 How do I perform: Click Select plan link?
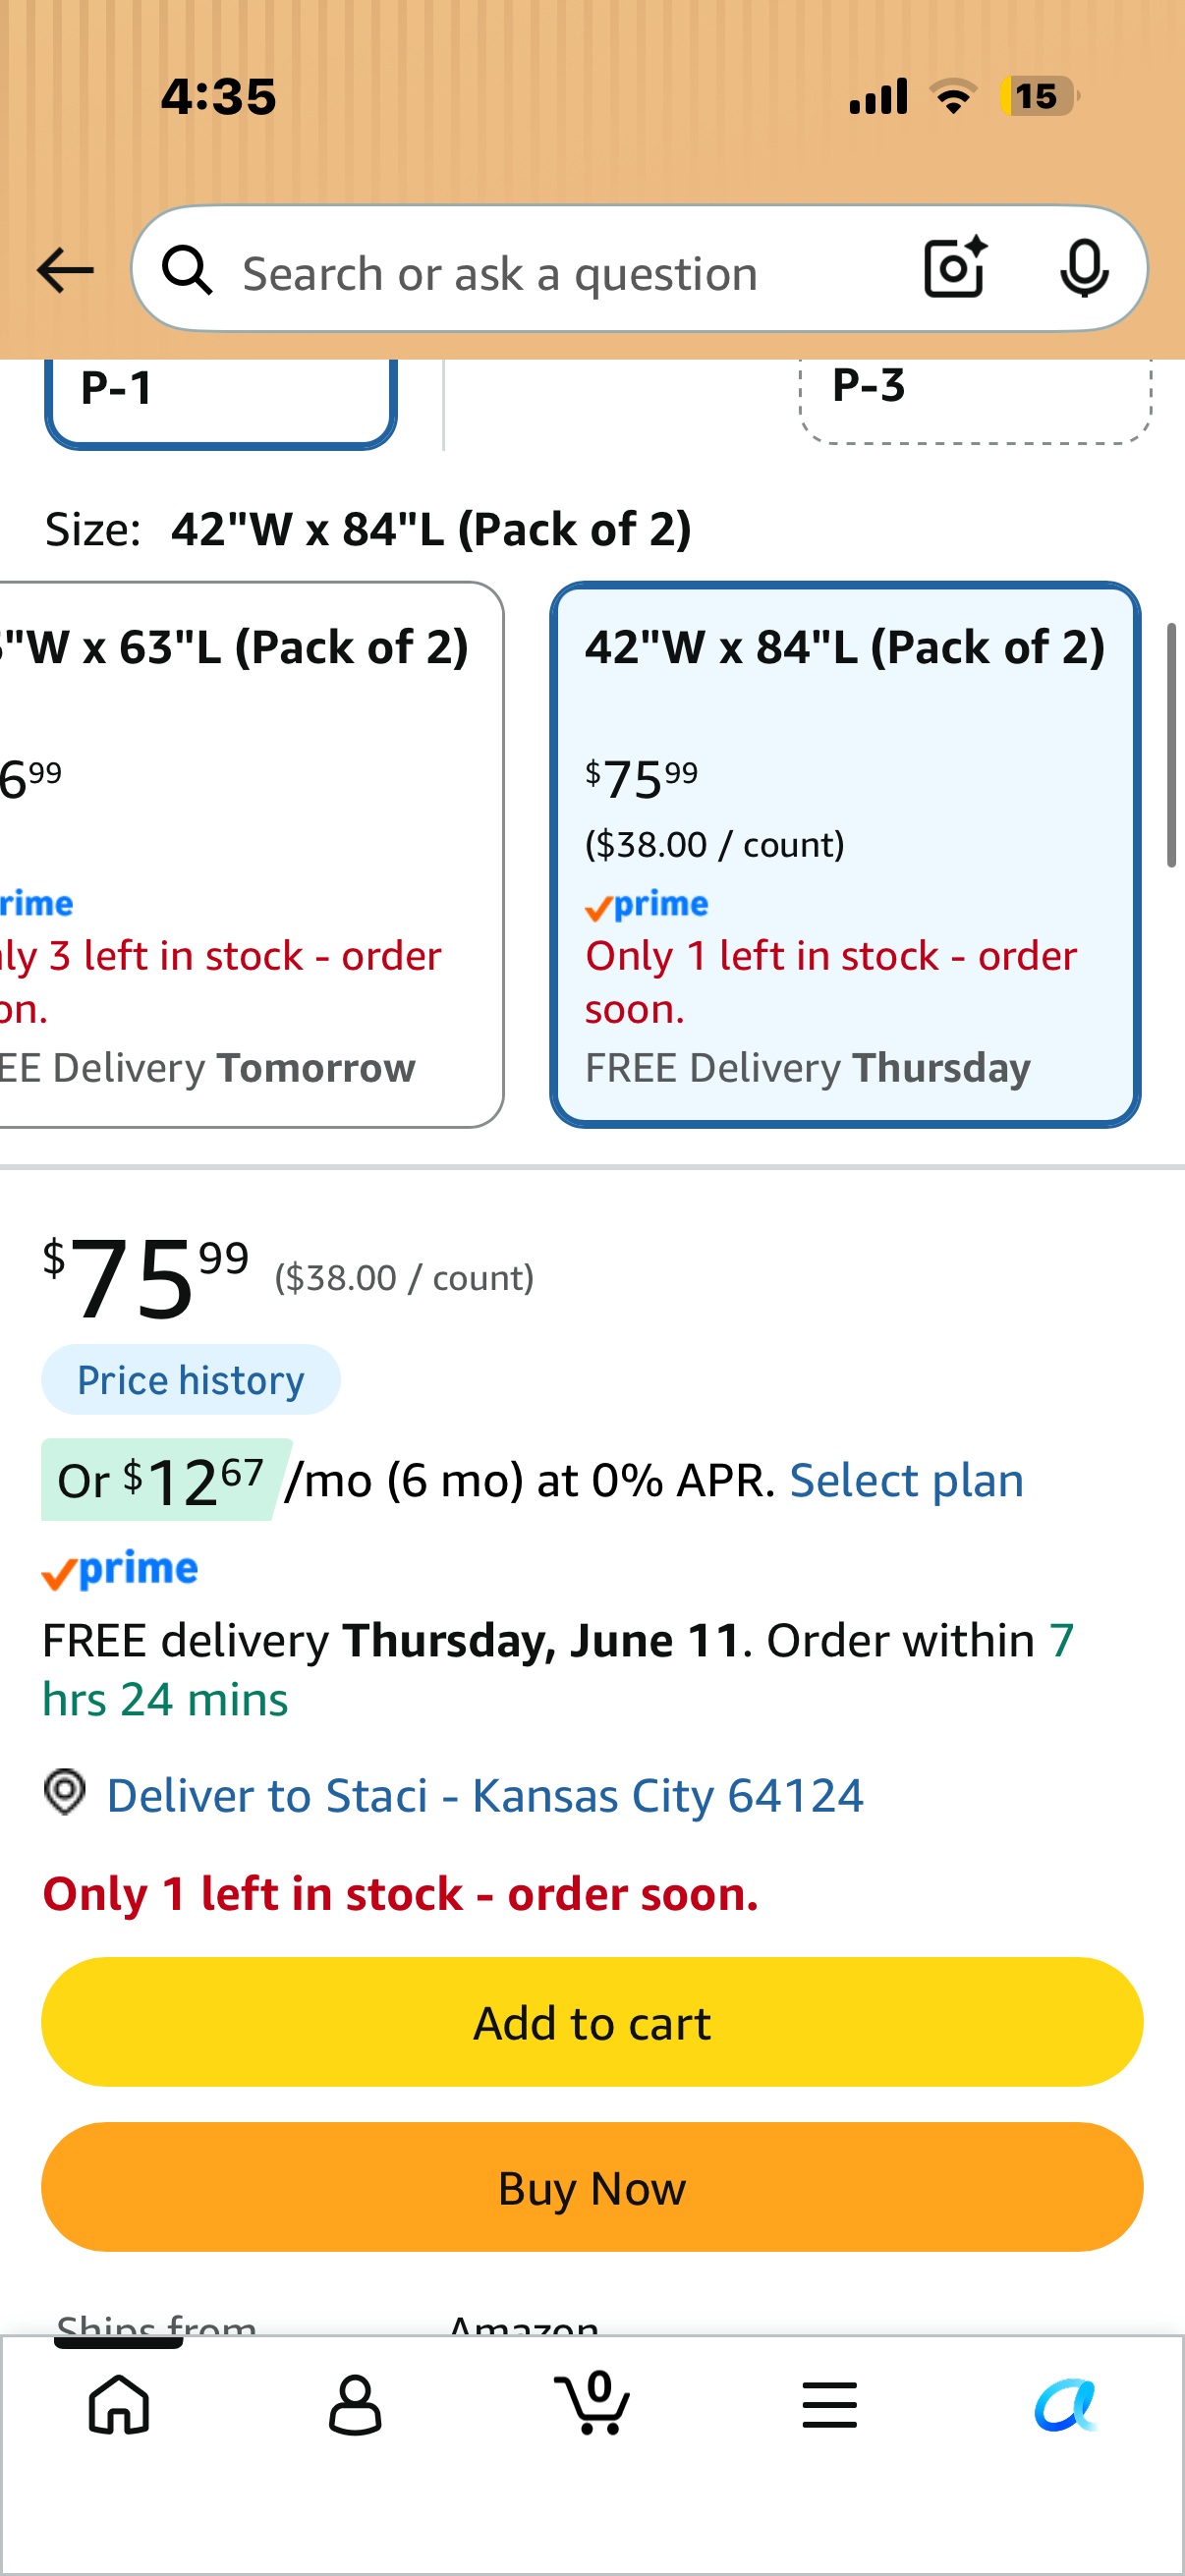[x=907, y=1480]
